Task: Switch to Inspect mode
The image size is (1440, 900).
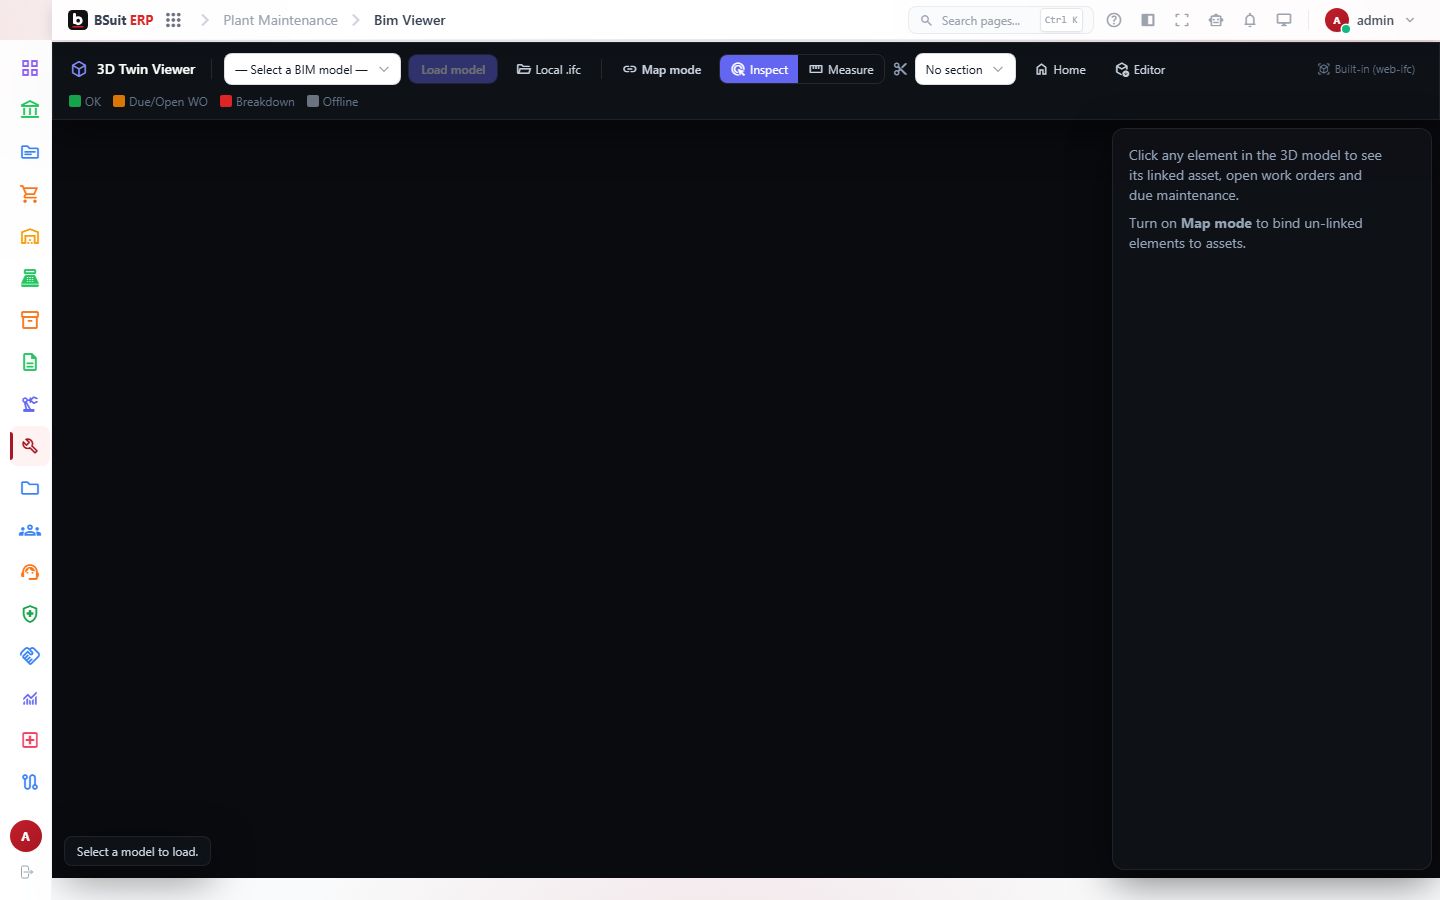Action: pyautogui.click(x=759, y=69)
